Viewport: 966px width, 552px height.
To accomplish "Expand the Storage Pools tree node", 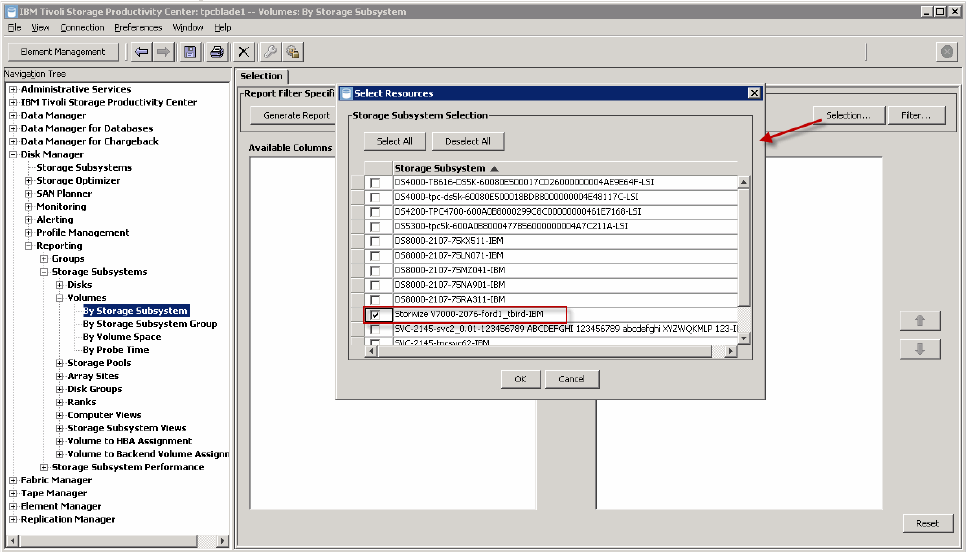I will [x=60, y=363].
